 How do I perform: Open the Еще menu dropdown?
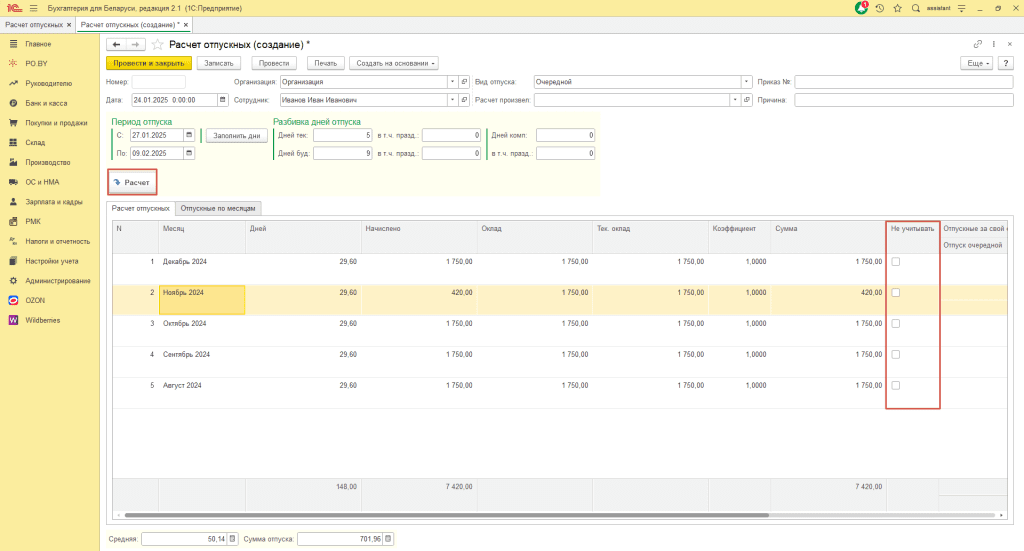977,63
